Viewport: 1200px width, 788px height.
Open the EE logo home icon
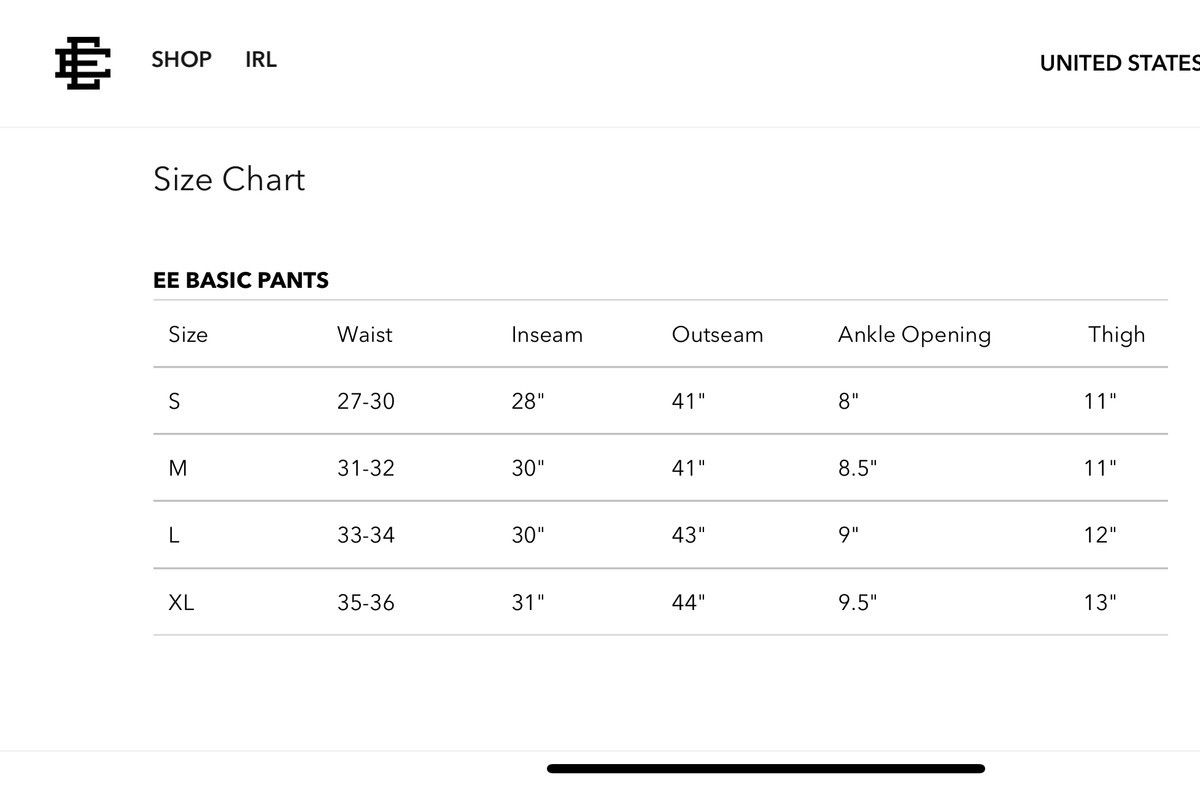click(82, 62)
